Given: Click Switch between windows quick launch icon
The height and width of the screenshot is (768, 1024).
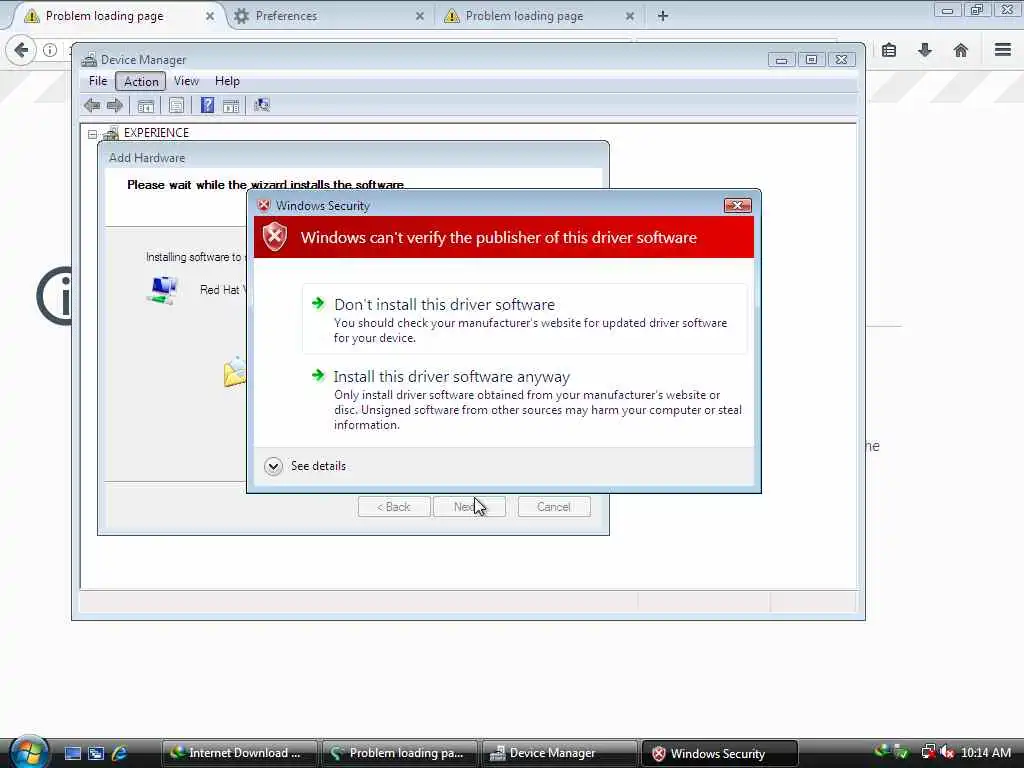Looking at the screenshot, I should (96, 753).
